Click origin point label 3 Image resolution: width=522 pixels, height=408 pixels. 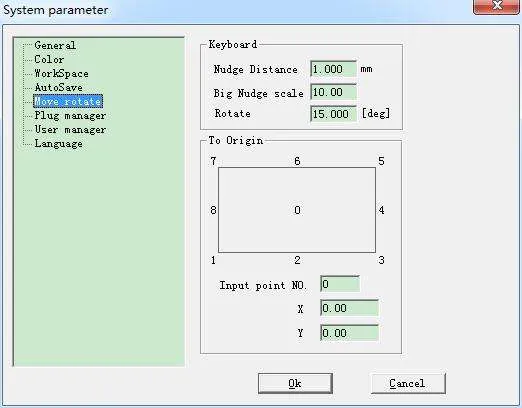pyautogui.click(x=381, y=260)
